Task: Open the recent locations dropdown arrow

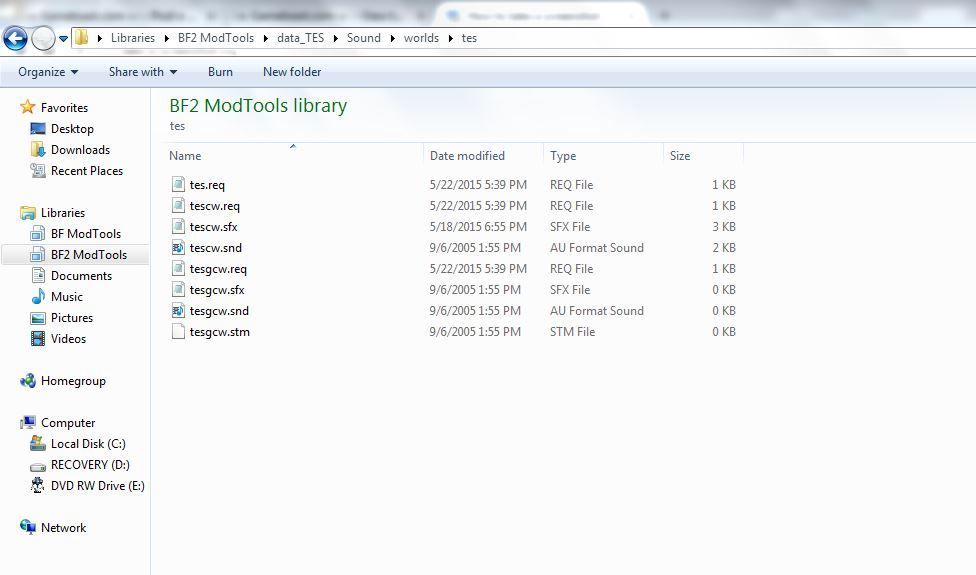Action: point(63,39)
